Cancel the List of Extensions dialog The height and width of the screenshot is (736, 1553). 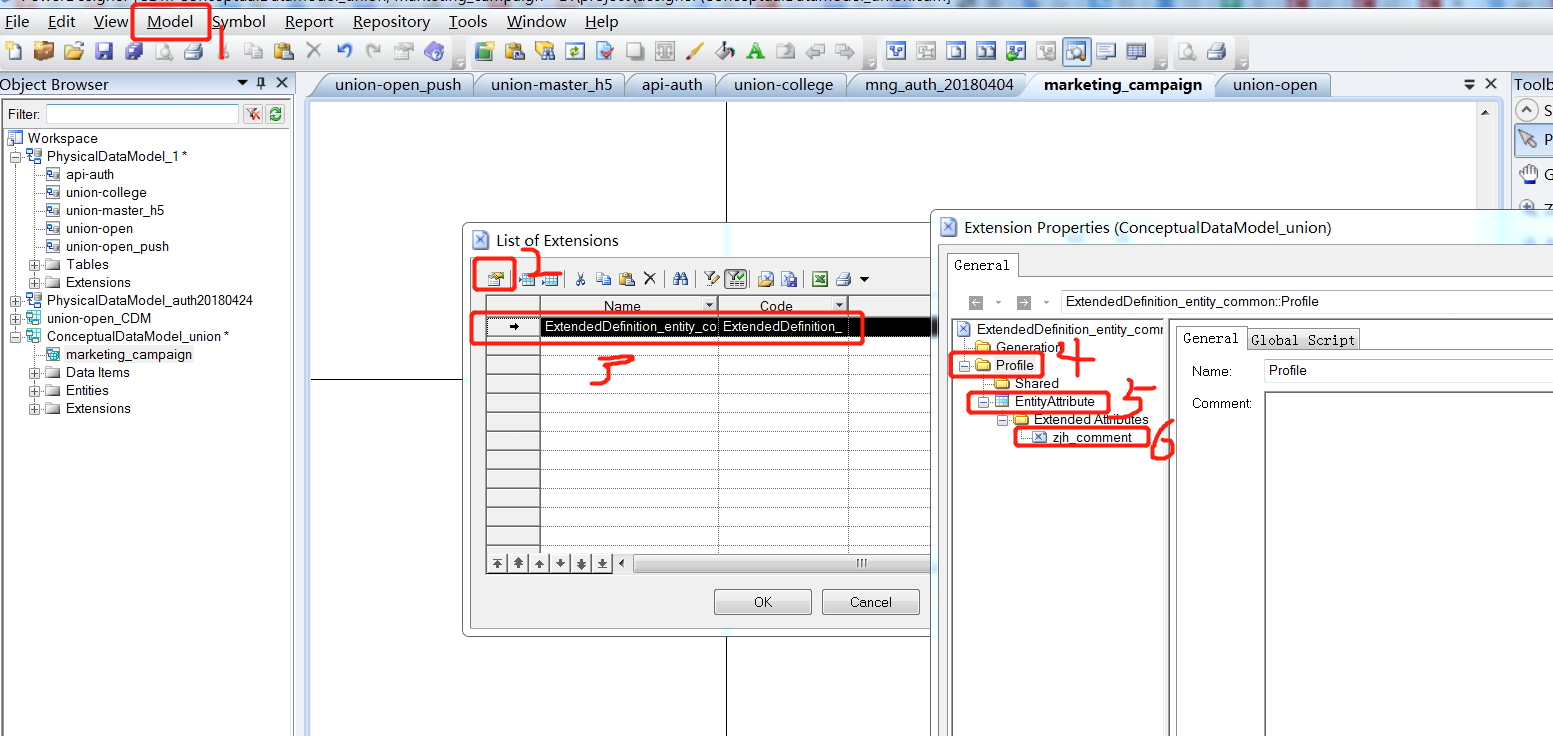(x=870, y=602)
